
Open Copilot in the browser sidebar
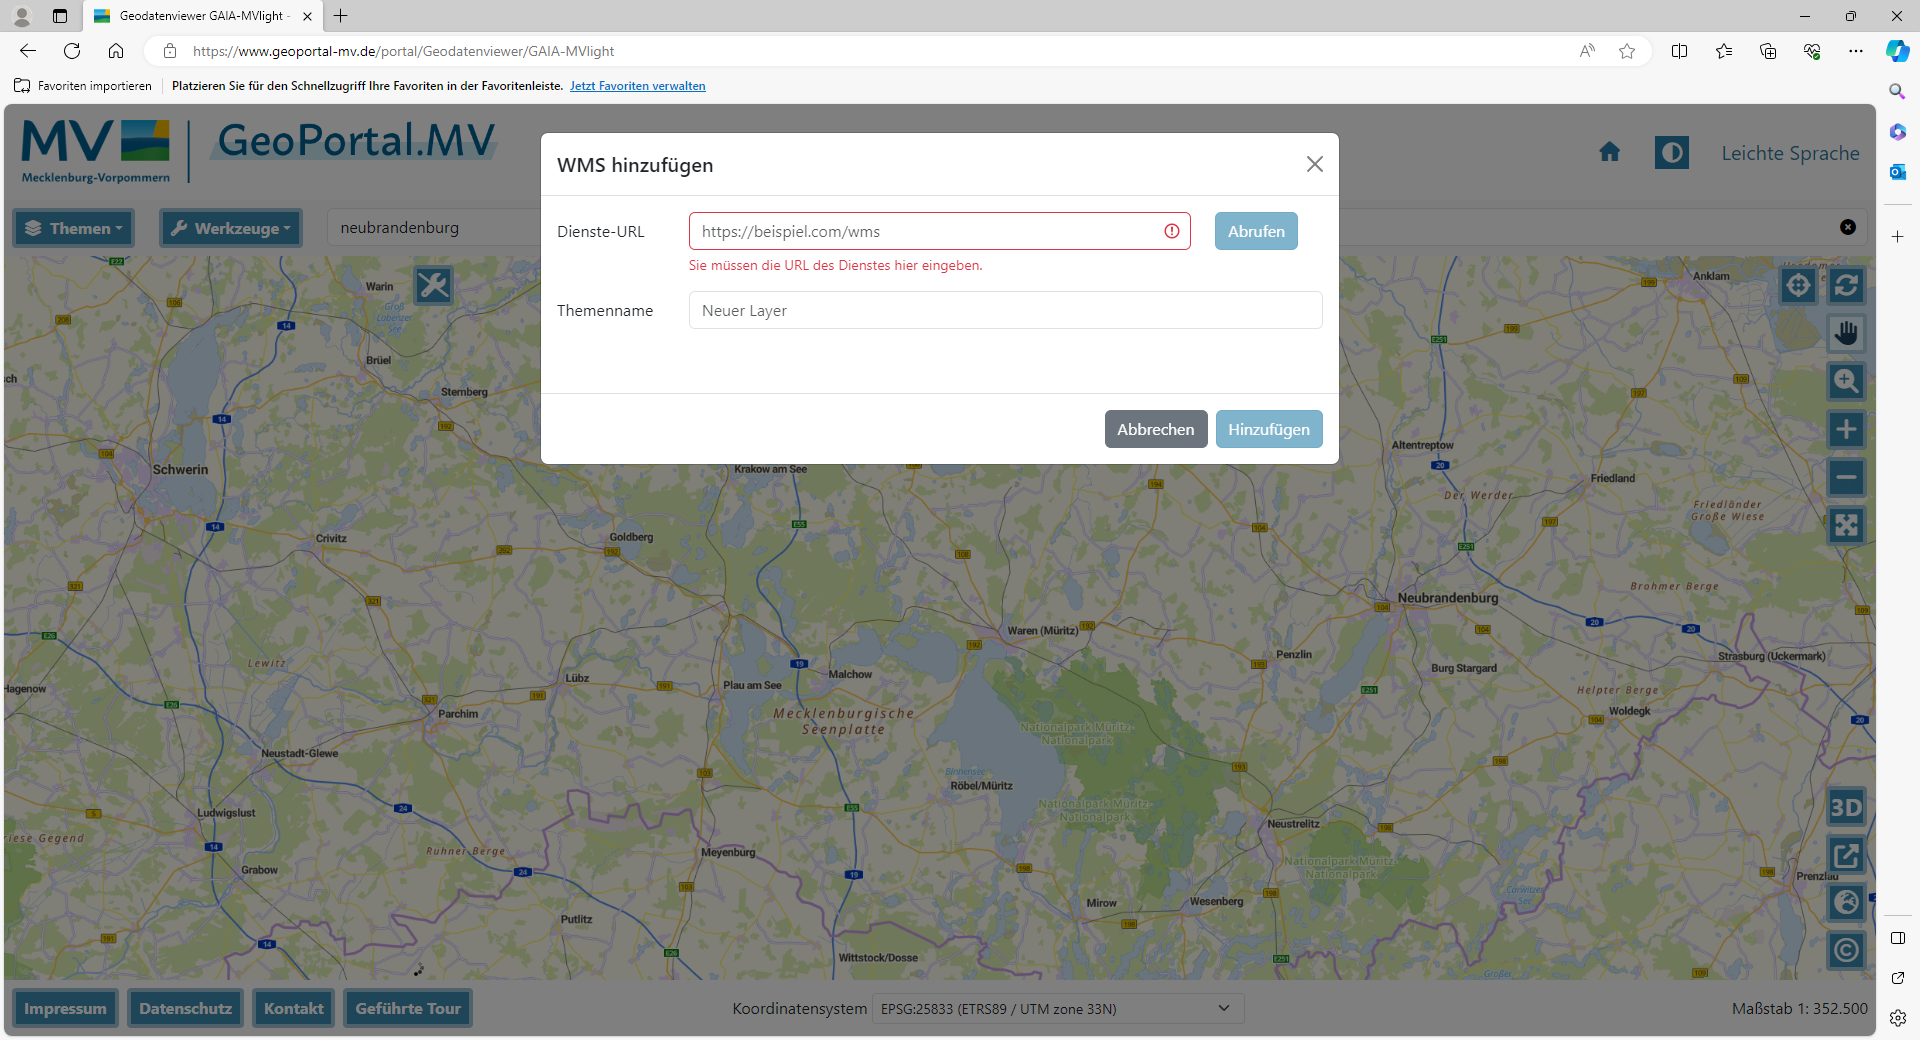click(x=1897, y=51)
